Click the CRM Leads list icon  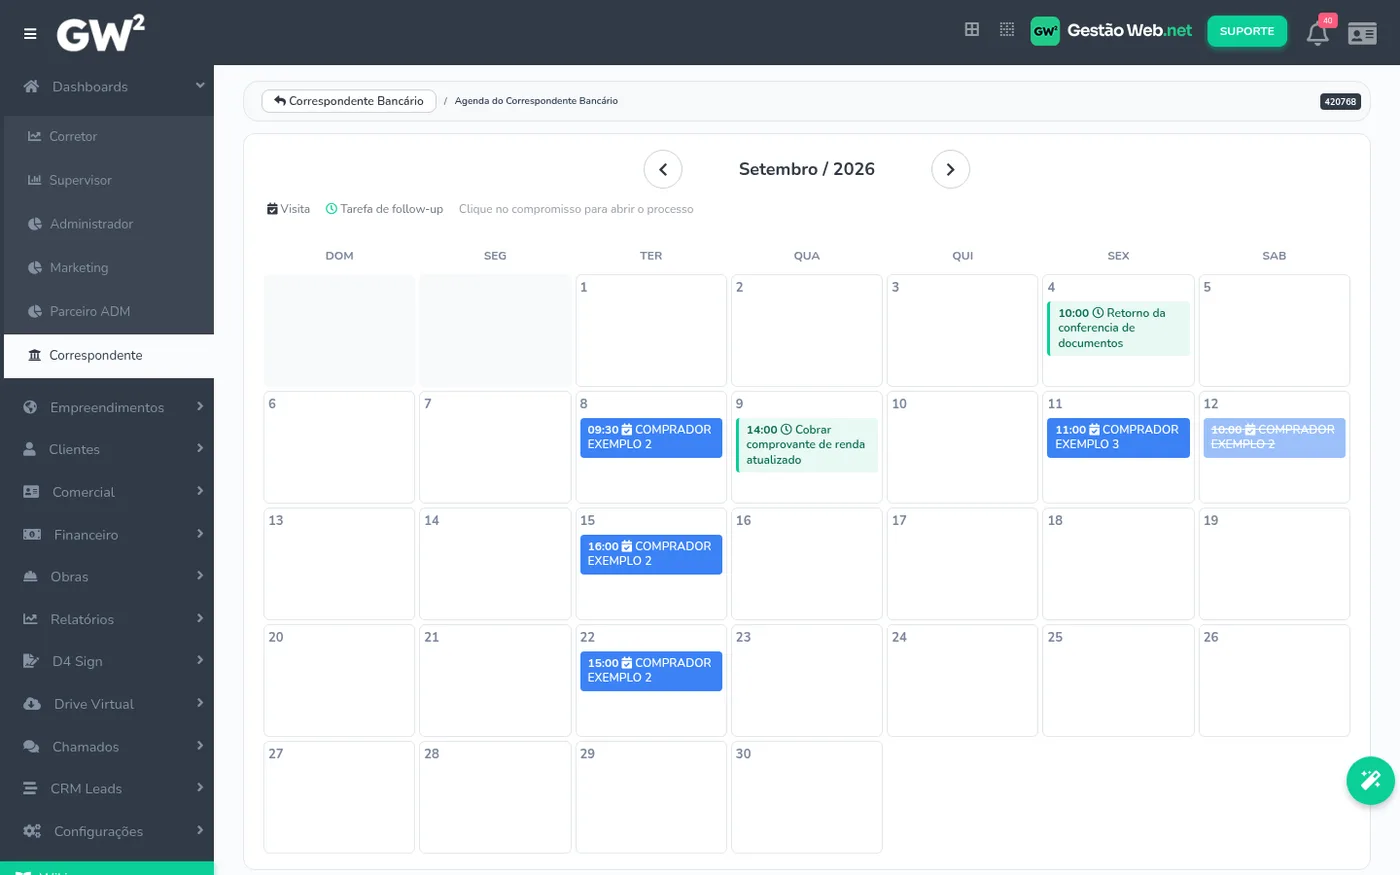pyautogui.click(x=30, y=789)
